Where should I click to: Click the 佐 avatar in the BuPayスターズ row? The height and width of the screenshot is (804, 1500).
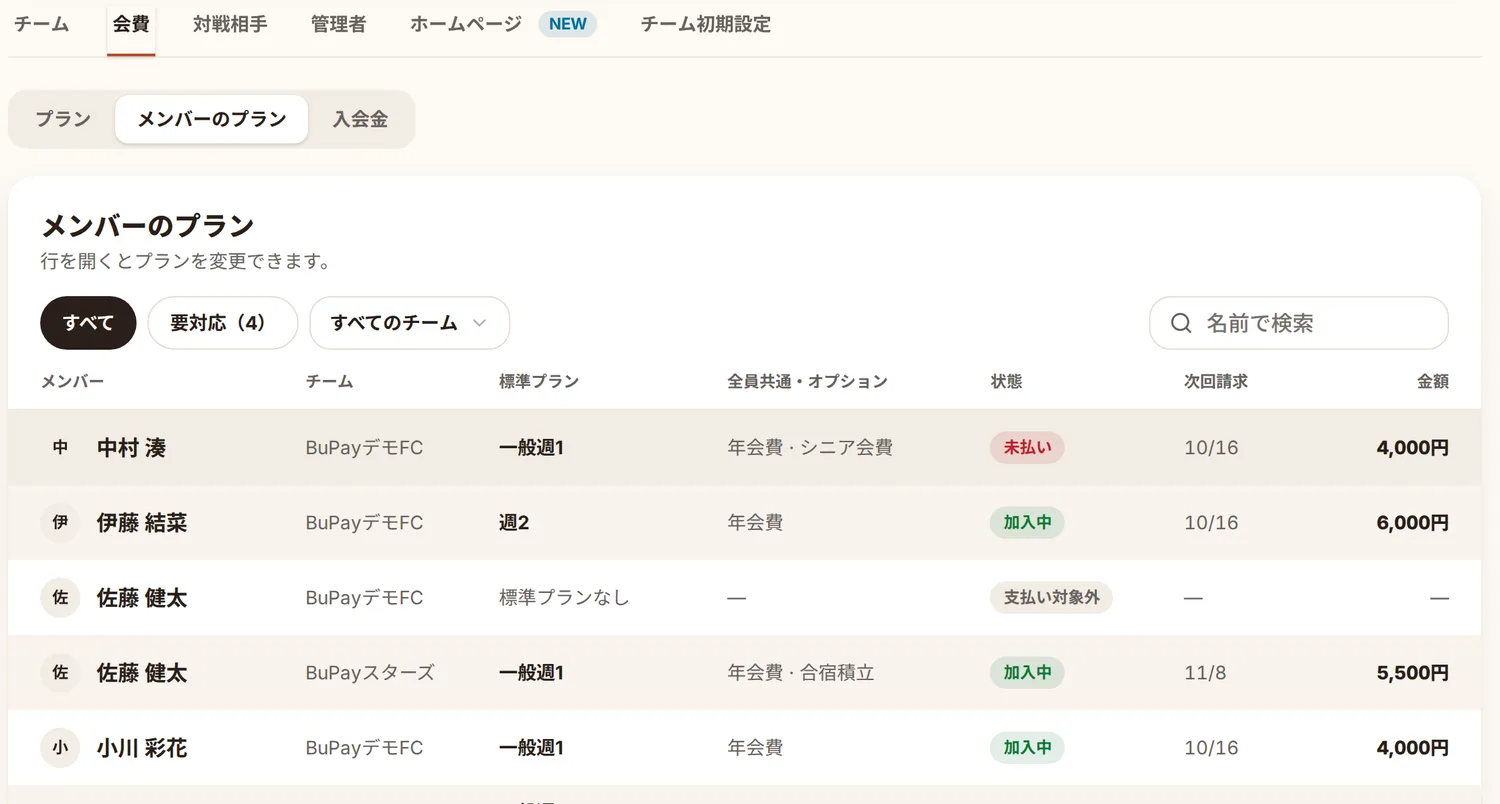(60, 673)
